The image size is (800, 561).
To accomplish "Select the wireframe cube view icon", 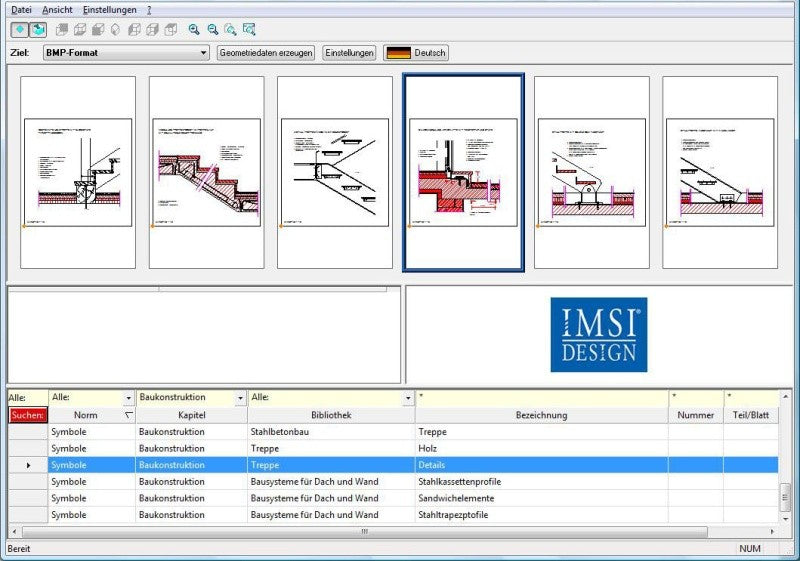I will 80,30.
